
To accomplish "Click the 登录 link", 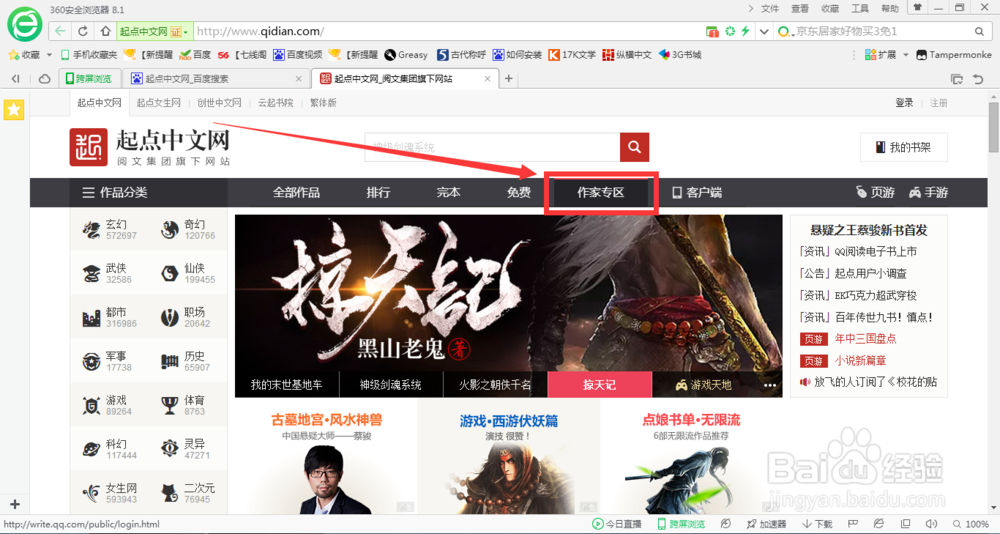I will [x=904, y=103].
